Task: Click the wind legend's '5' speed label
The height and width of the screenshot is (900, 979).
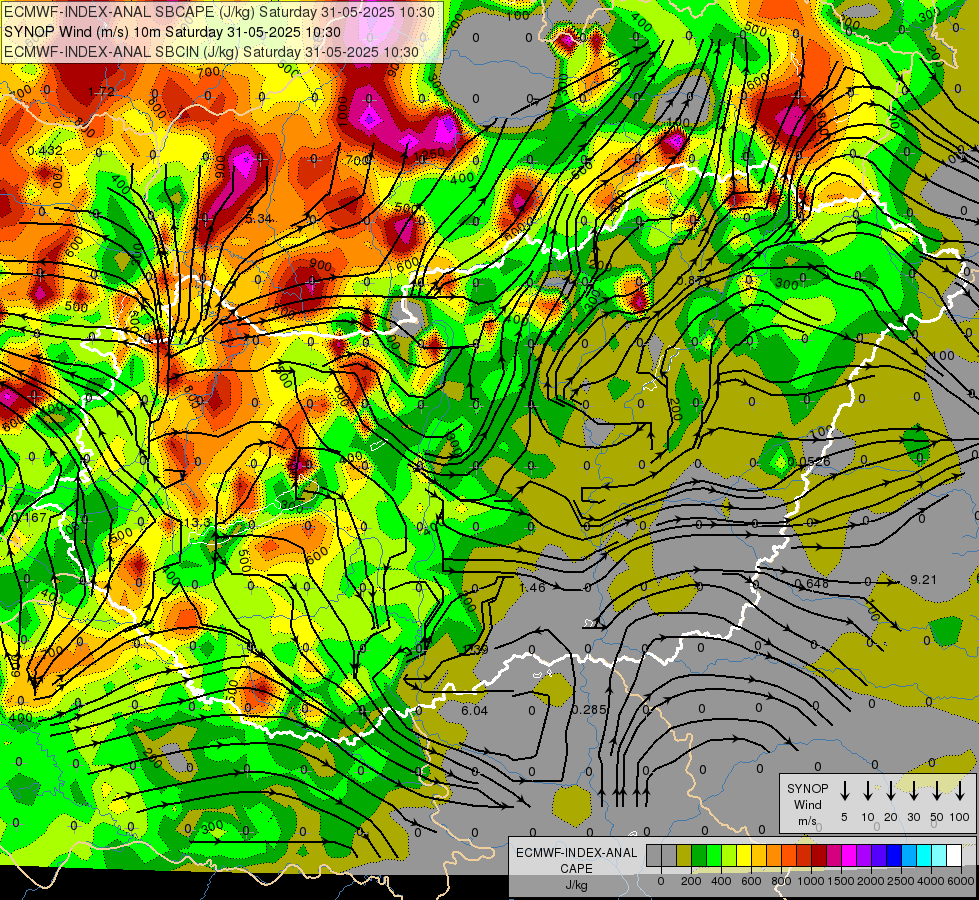Action: click(844, 817)
